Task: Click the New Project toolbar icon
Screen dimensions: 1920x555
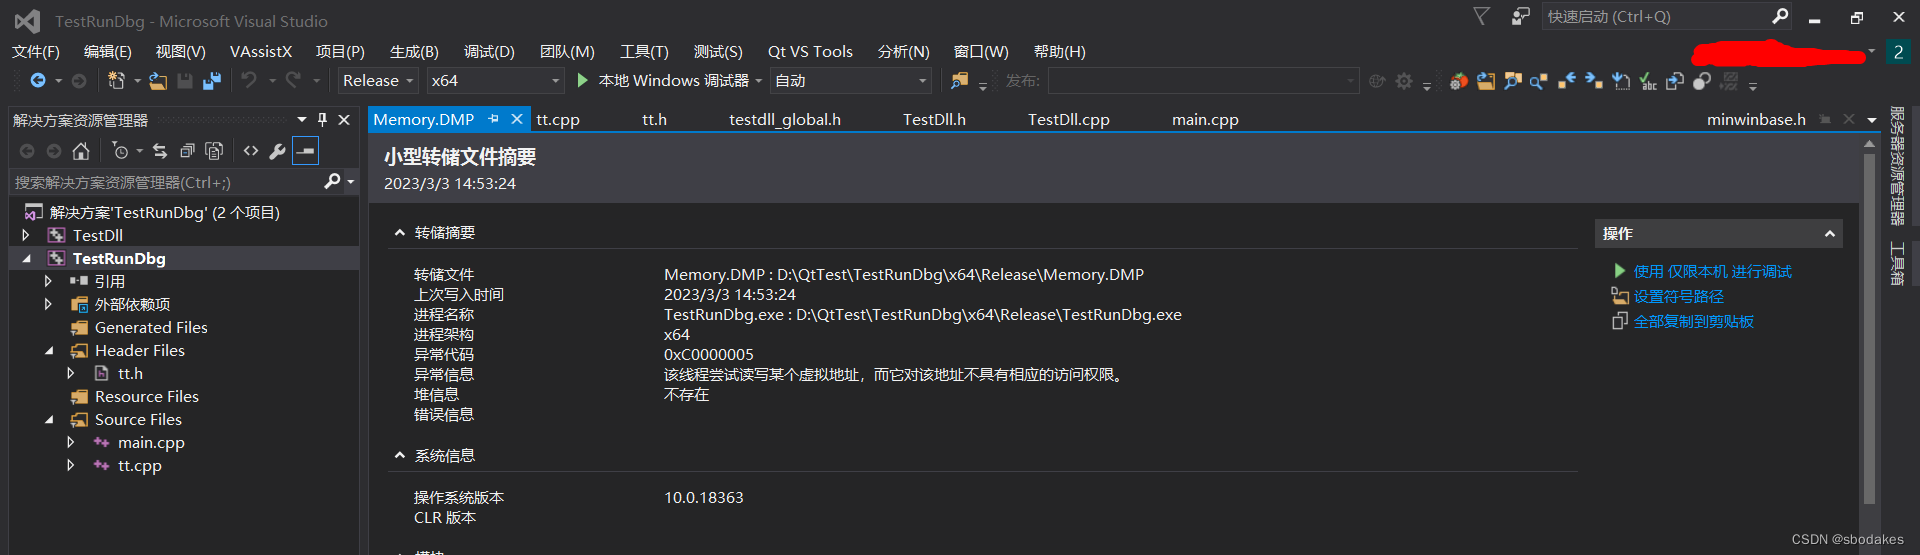Action: click(116, 81)
